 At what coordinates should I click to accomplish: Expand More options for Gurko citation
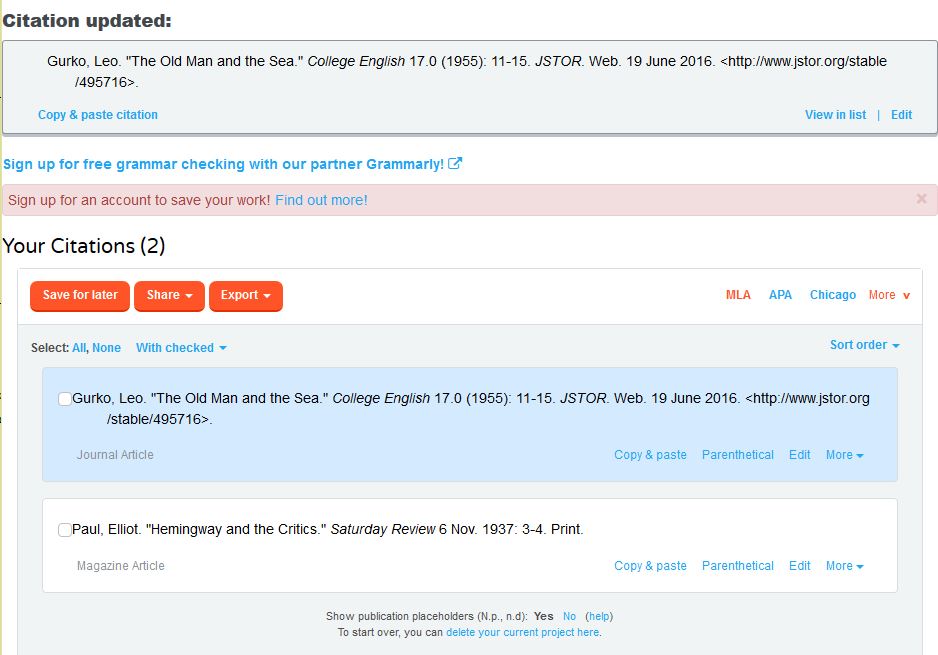(x=844, y=455)
